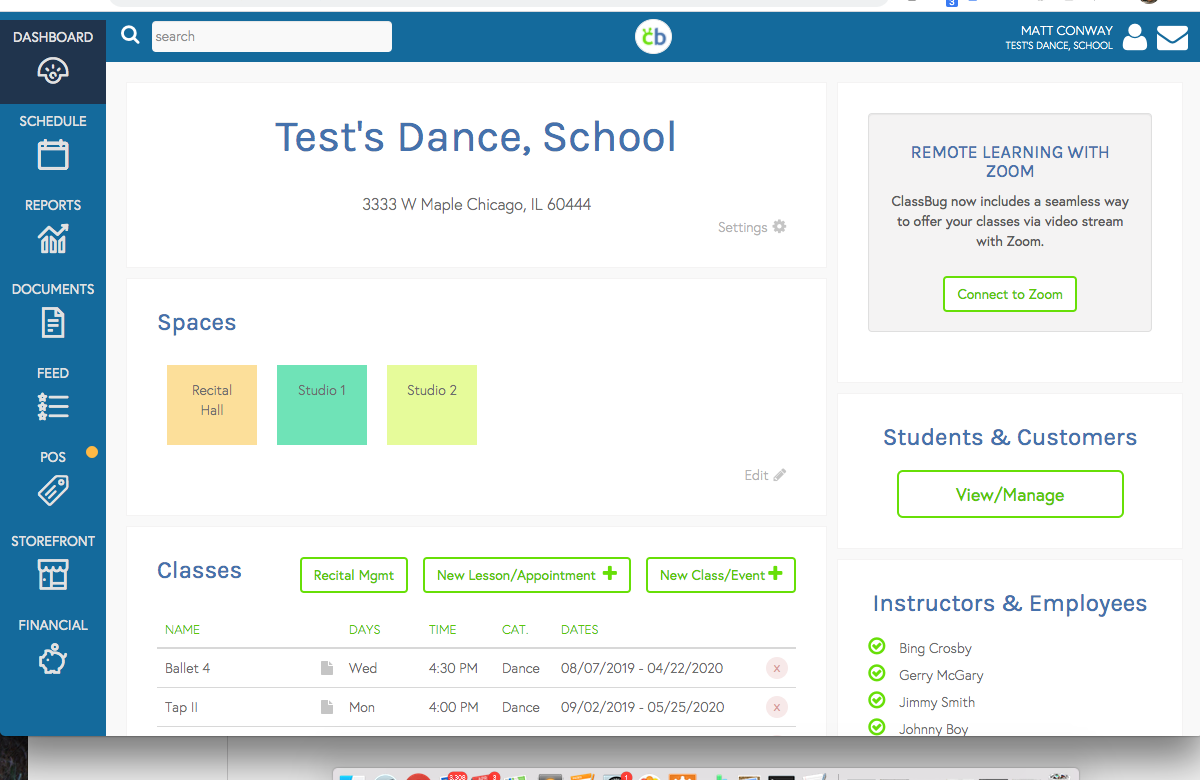
Task: Open Reports chart icon in sidebar
Action: [53, 239]
